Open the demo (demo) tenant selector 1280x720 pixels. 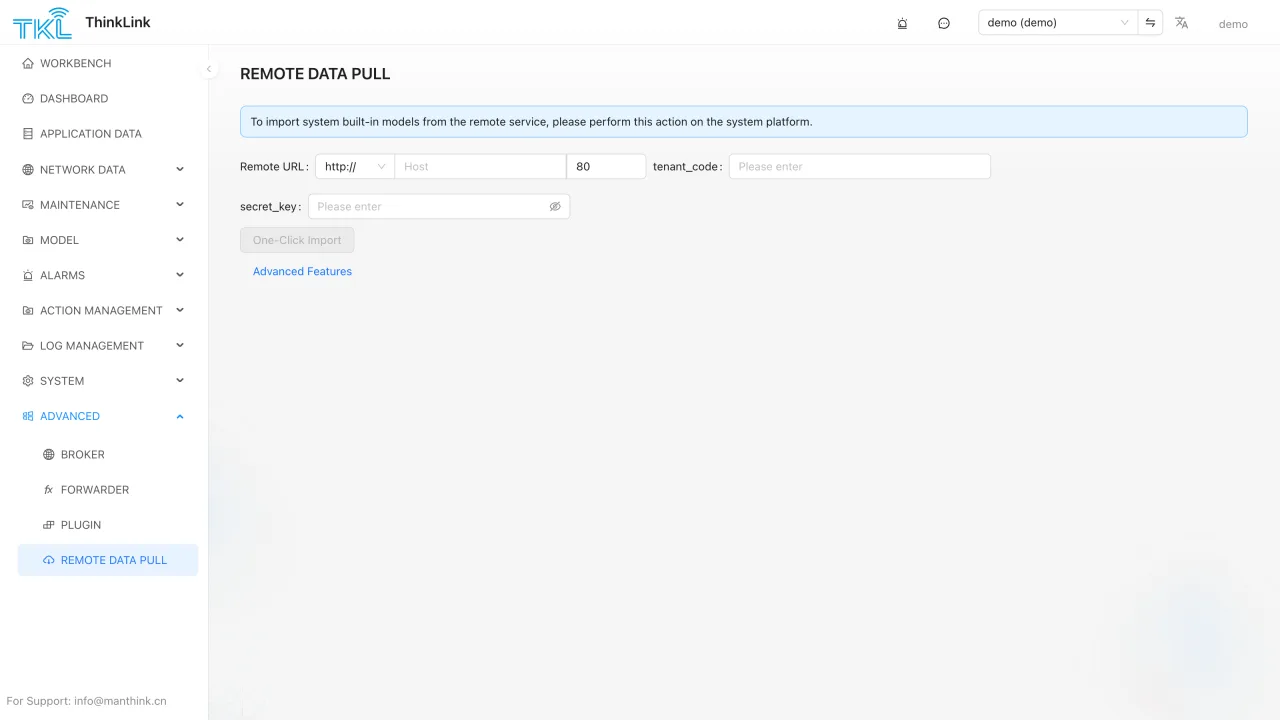[x=1058, y=23]
